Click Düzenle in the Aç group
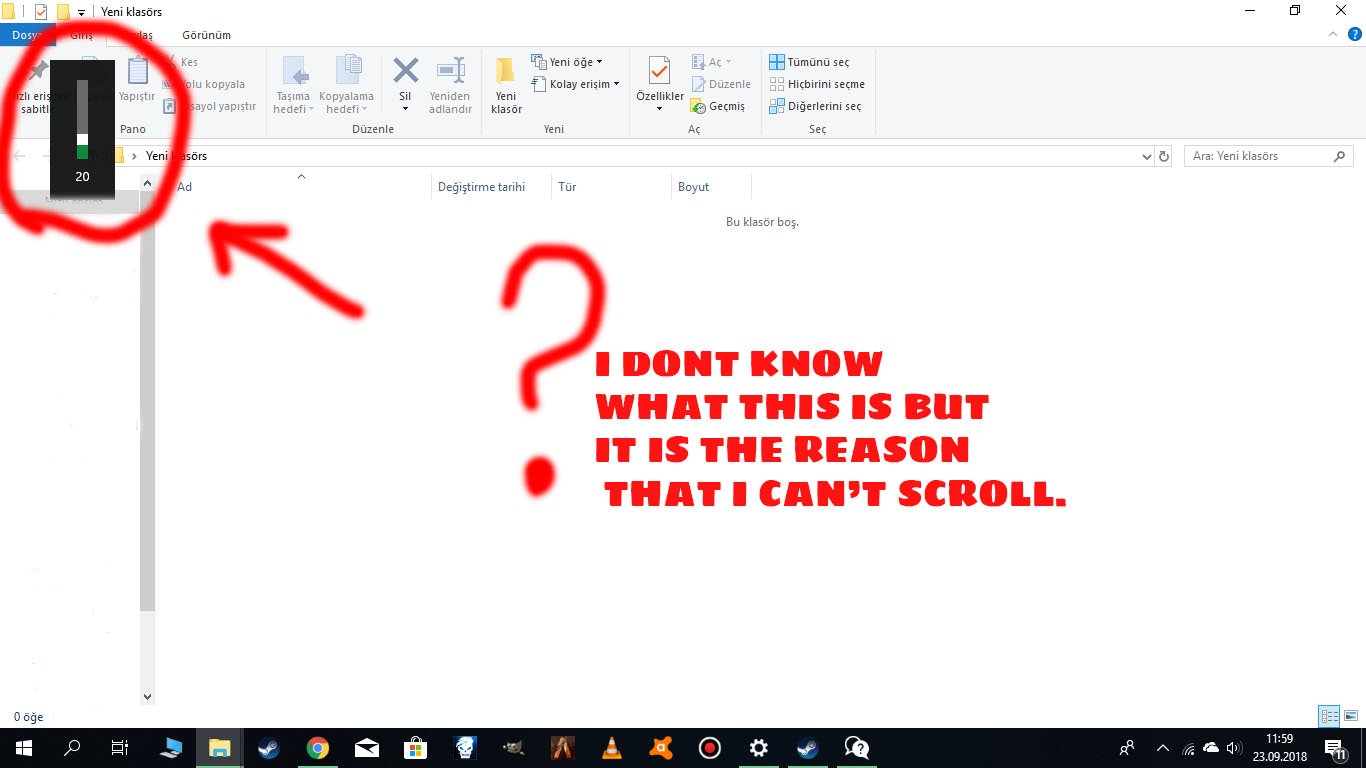 click(x=721, y=84)
